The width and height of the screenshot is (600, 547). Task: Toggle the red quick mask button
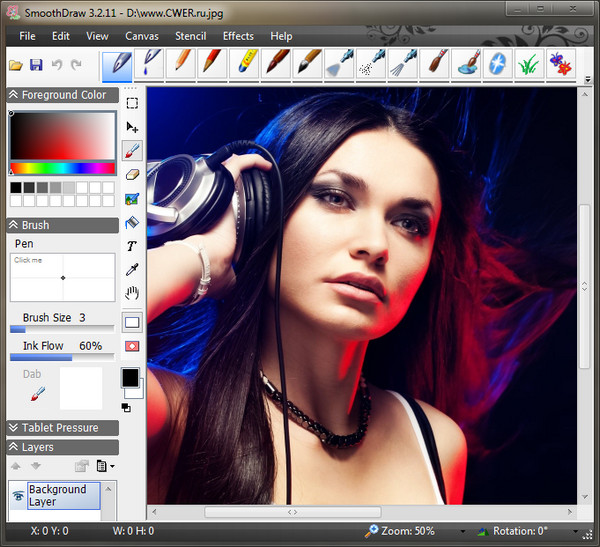click(132, 346)
